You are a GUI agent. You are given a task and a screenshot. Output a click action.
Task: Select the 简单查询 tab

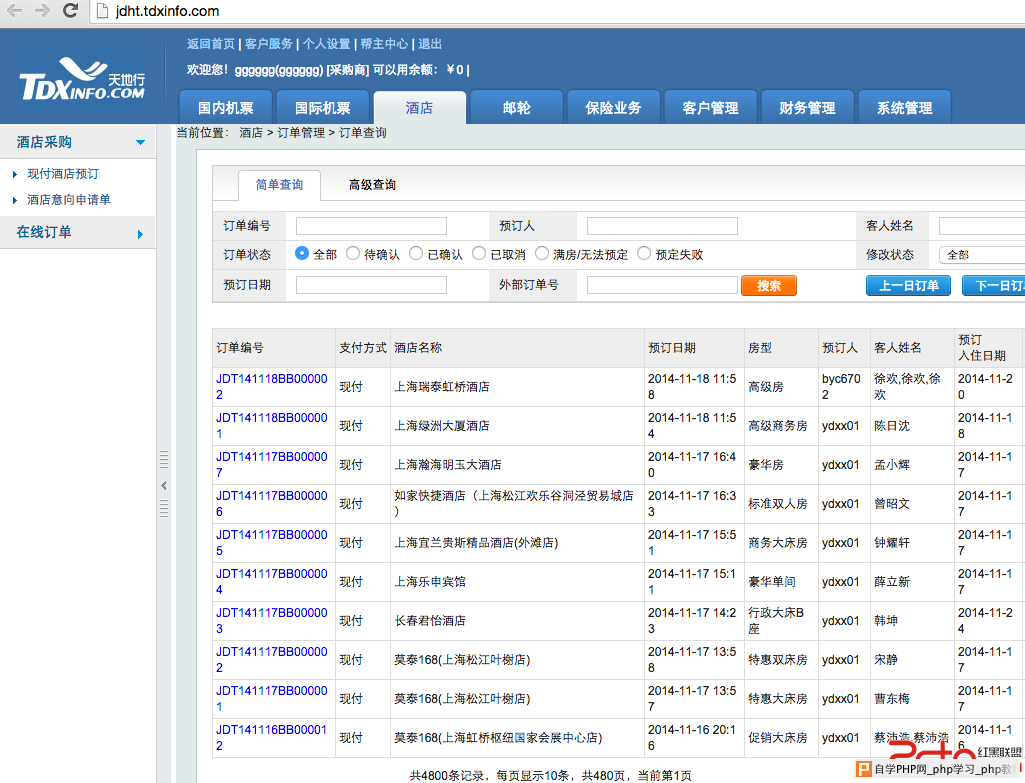[x=279, y=185]
